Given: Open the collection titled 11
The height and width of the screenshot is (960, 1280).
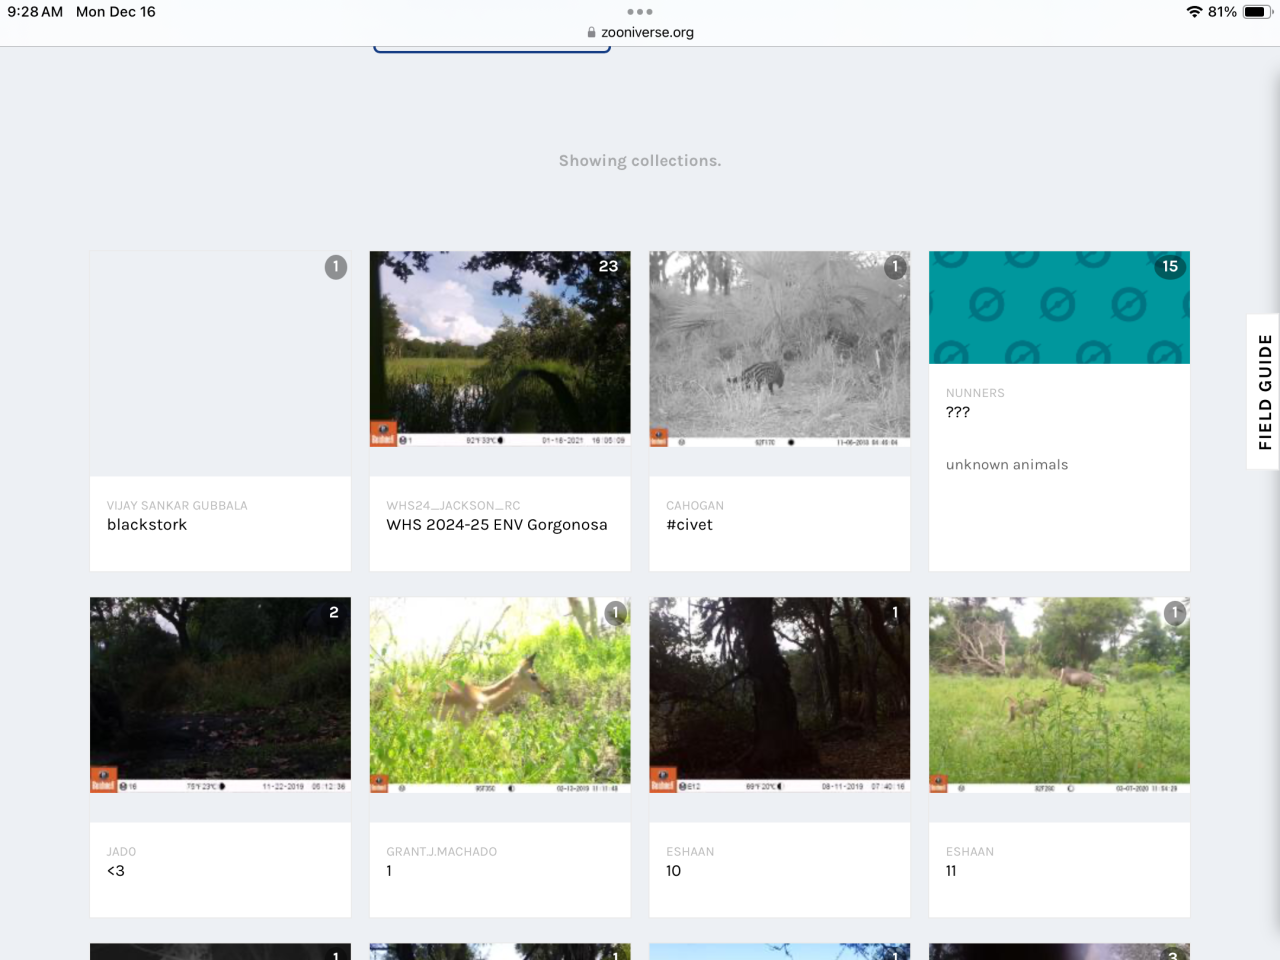Looking at the screenshot, I should click(x=951, y=871).
